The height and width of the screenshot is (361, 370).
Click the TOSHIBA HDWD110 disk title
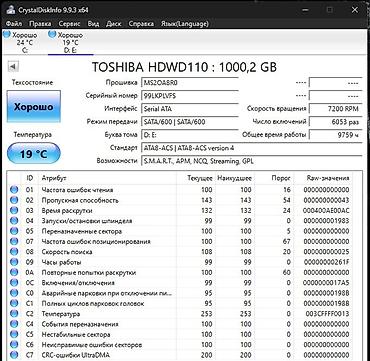[184, 67]
